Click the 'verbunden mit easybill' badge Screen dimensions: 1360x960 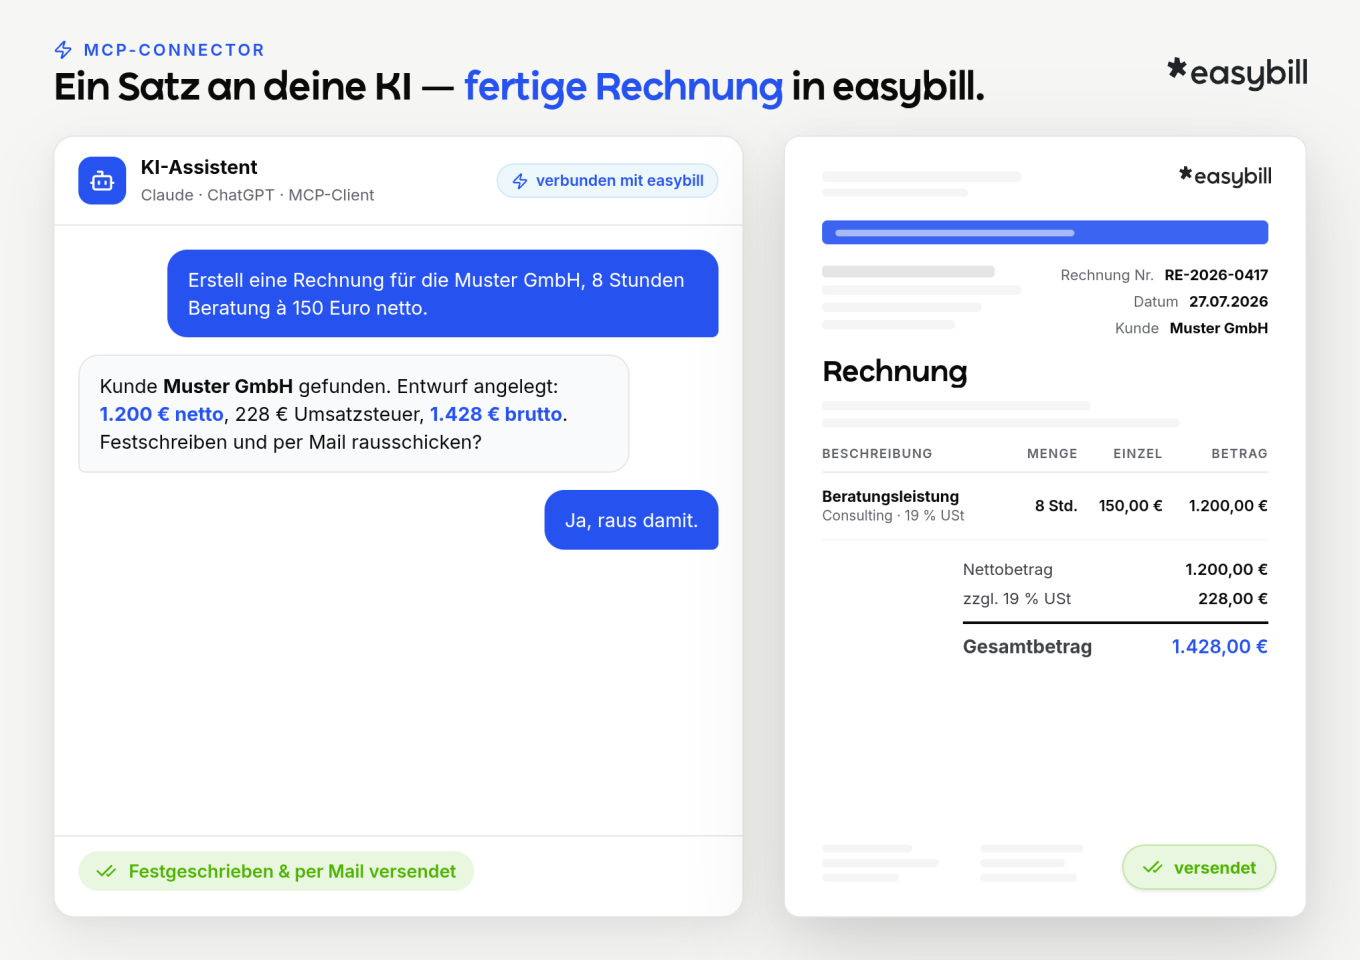(x=608, y=181)
